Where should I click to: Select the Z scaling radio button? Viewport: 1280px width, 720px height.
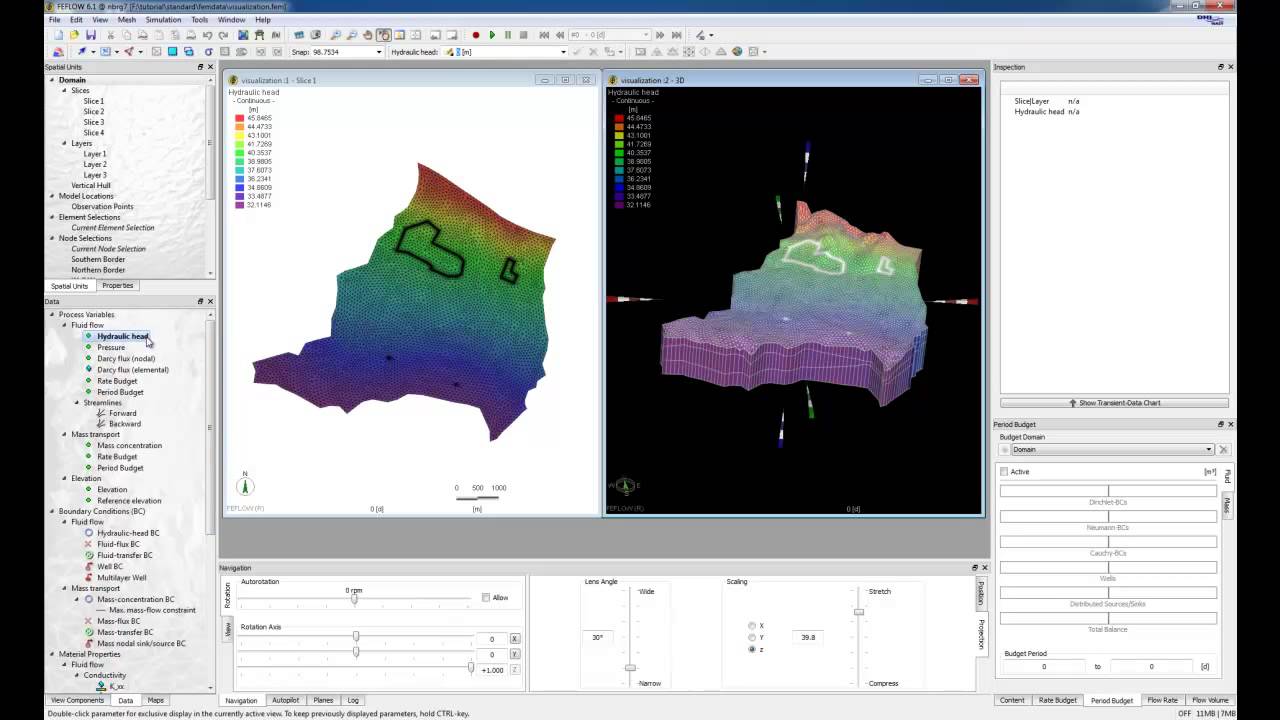click(752, 649)
